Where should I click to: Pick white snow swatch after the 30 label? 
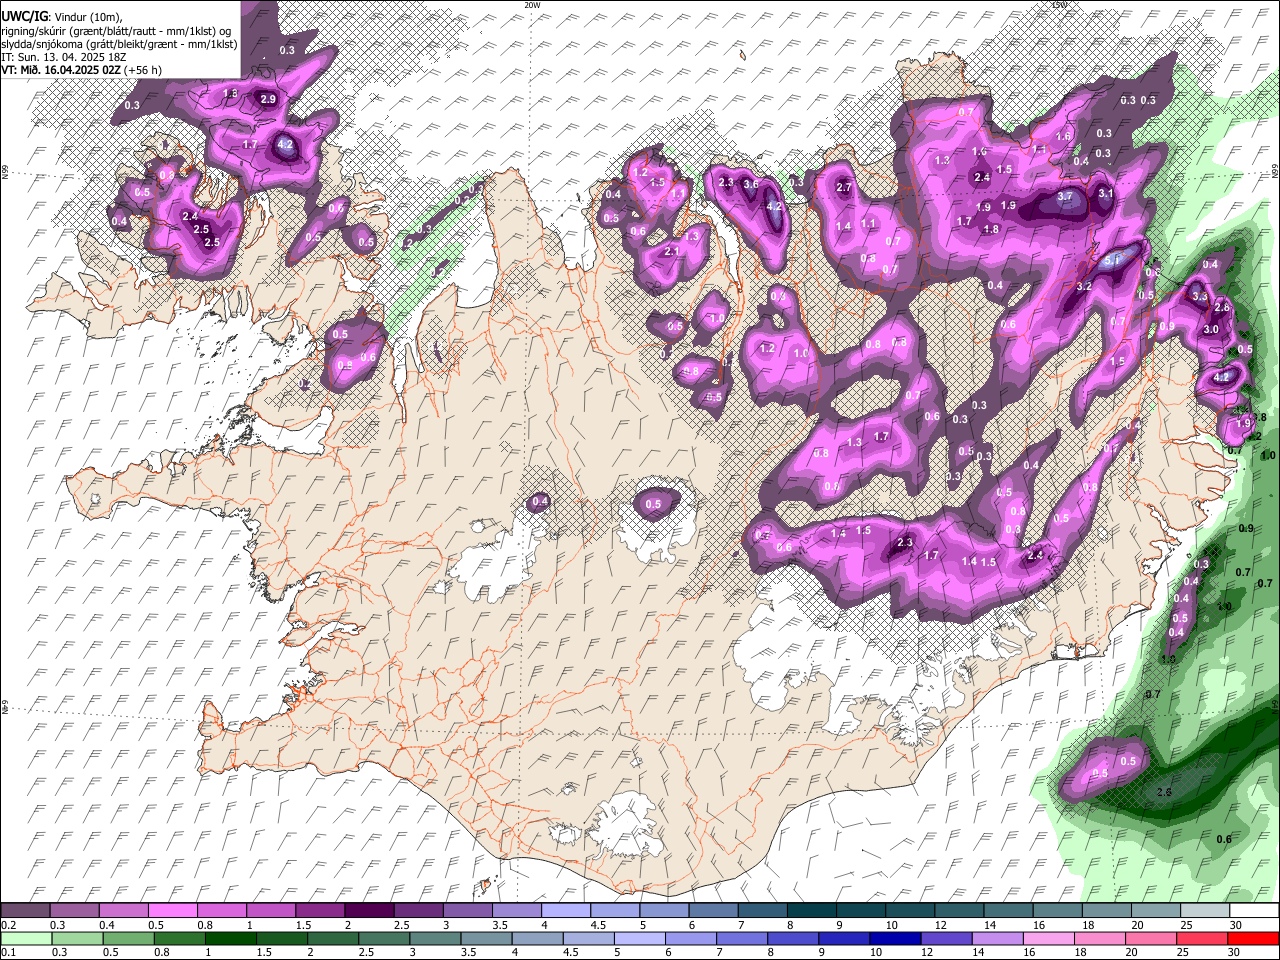click(x=1253, y=911)
